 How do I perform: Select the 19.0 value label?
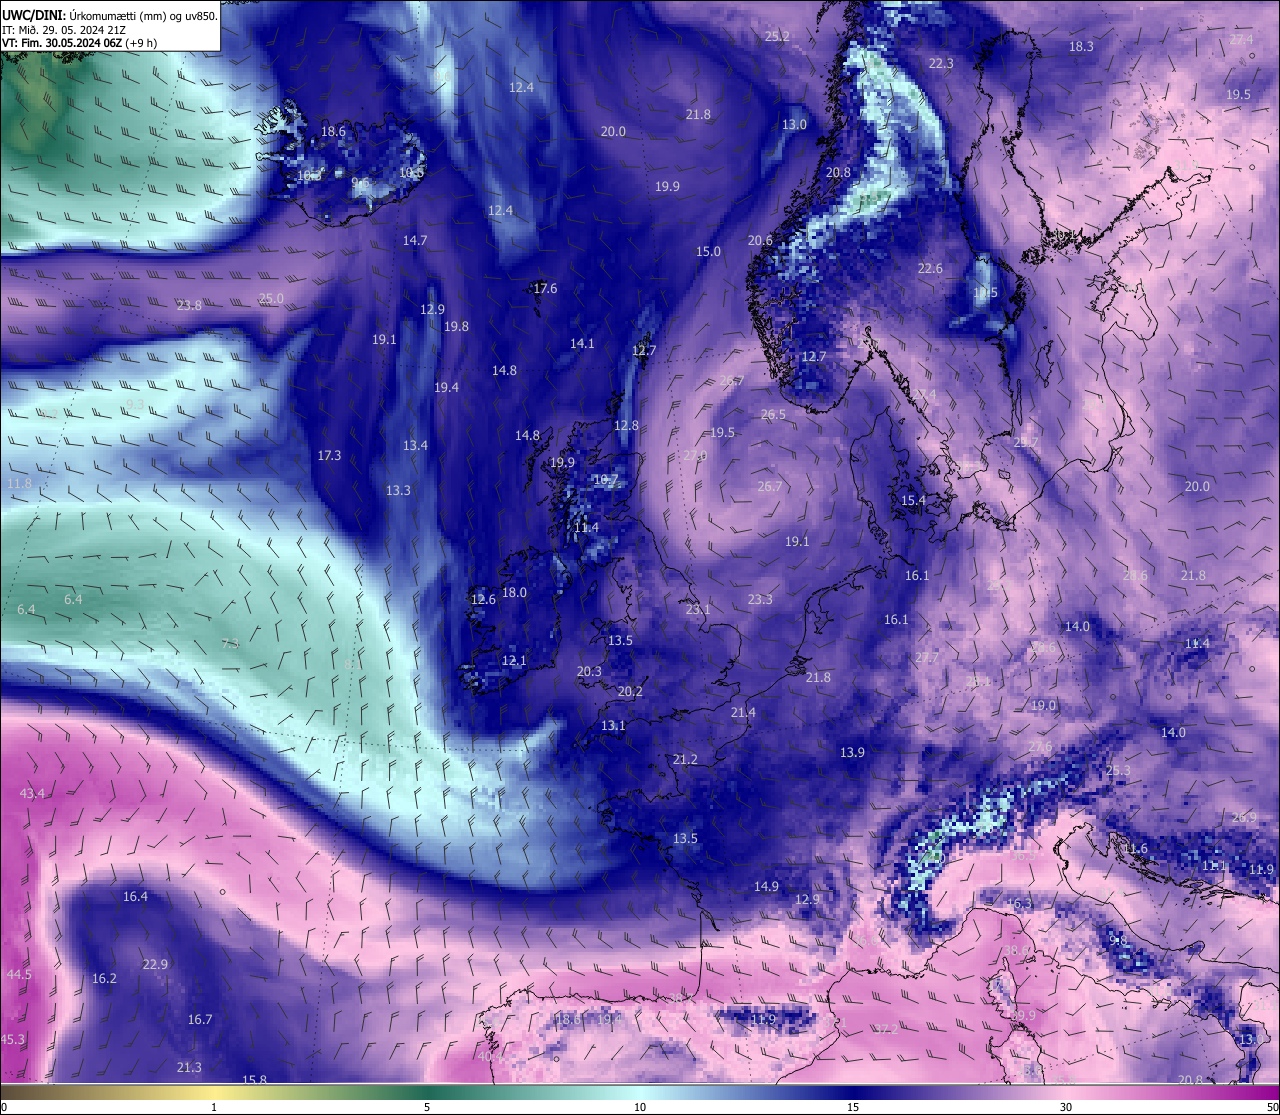pyautogui.click(x=1043, y=705)
